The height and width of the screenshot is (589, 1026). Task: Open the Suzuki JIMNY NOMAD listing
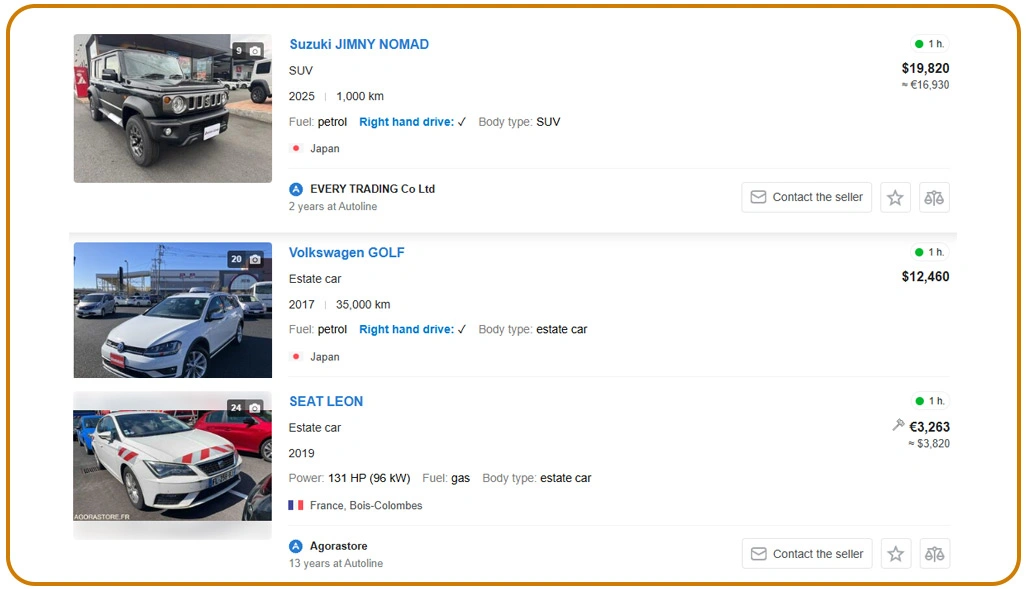tap(358, 44)
